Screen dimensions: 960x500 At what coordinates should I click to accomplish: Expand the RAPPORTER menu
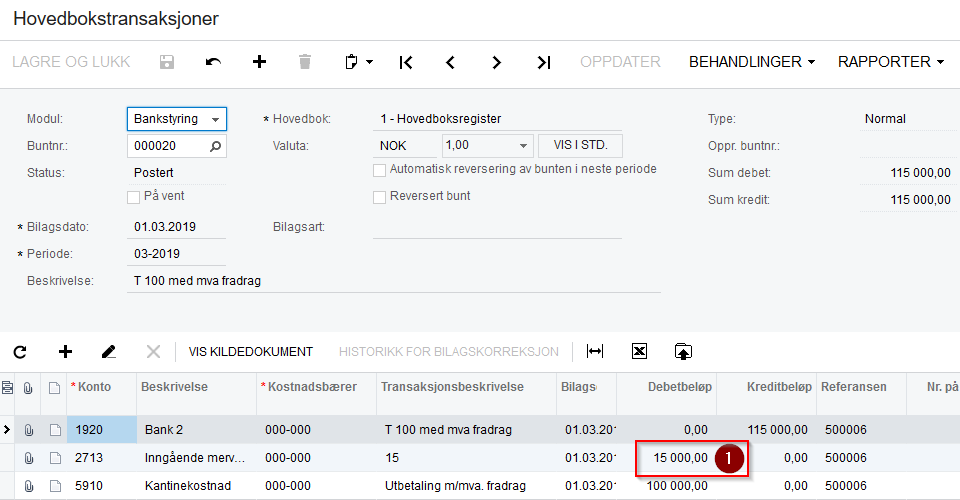[x=891, y=62]
